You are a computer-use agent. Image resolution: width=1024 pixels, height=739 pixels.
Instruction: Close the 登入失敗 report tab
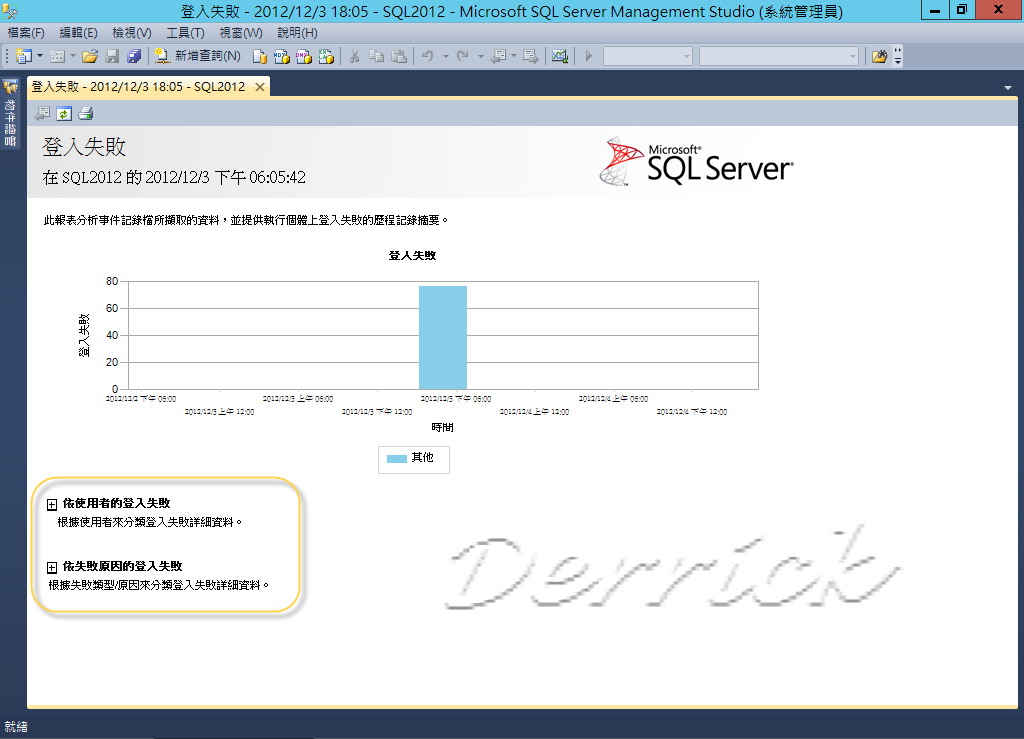click(x=260, y=87)
